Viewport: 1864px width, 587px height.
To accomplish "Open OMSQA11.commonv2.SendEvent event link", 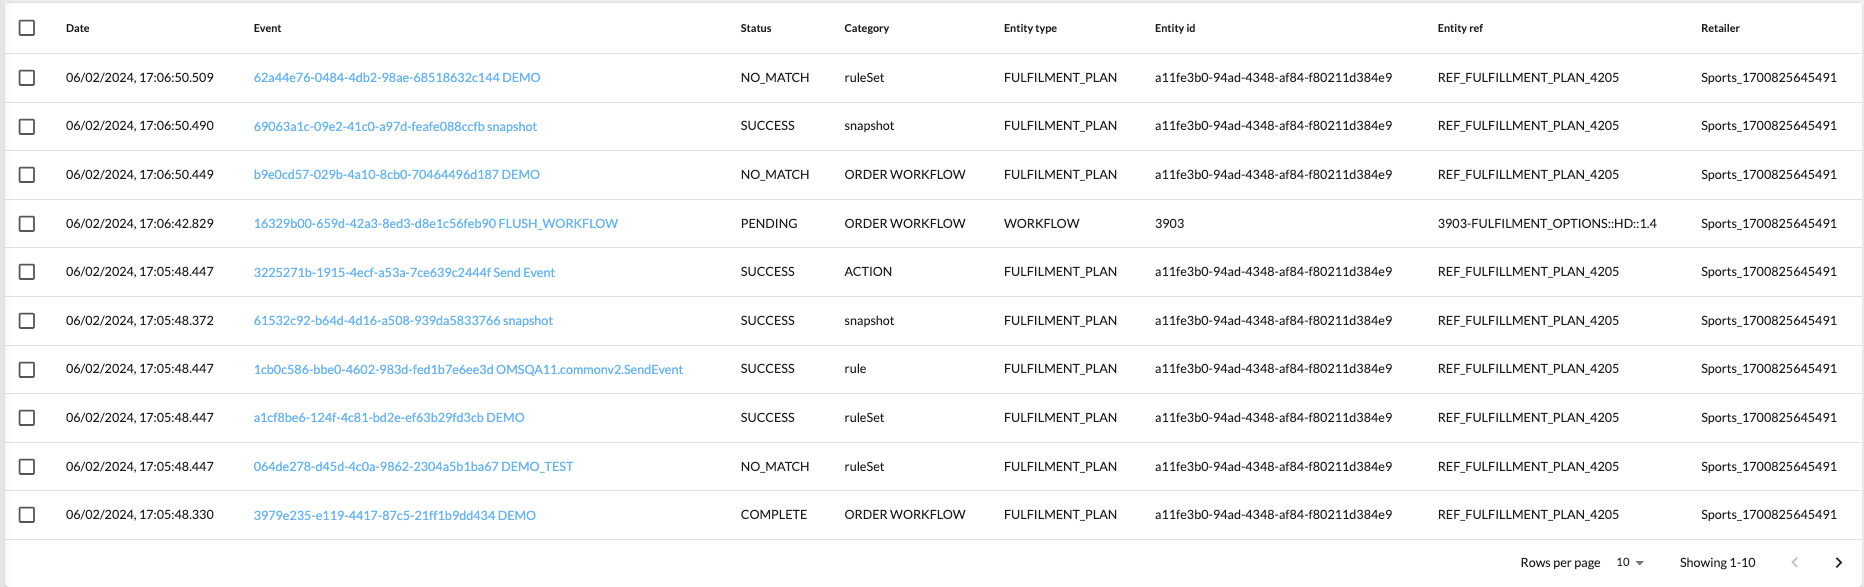I will (x=468, y=370).
